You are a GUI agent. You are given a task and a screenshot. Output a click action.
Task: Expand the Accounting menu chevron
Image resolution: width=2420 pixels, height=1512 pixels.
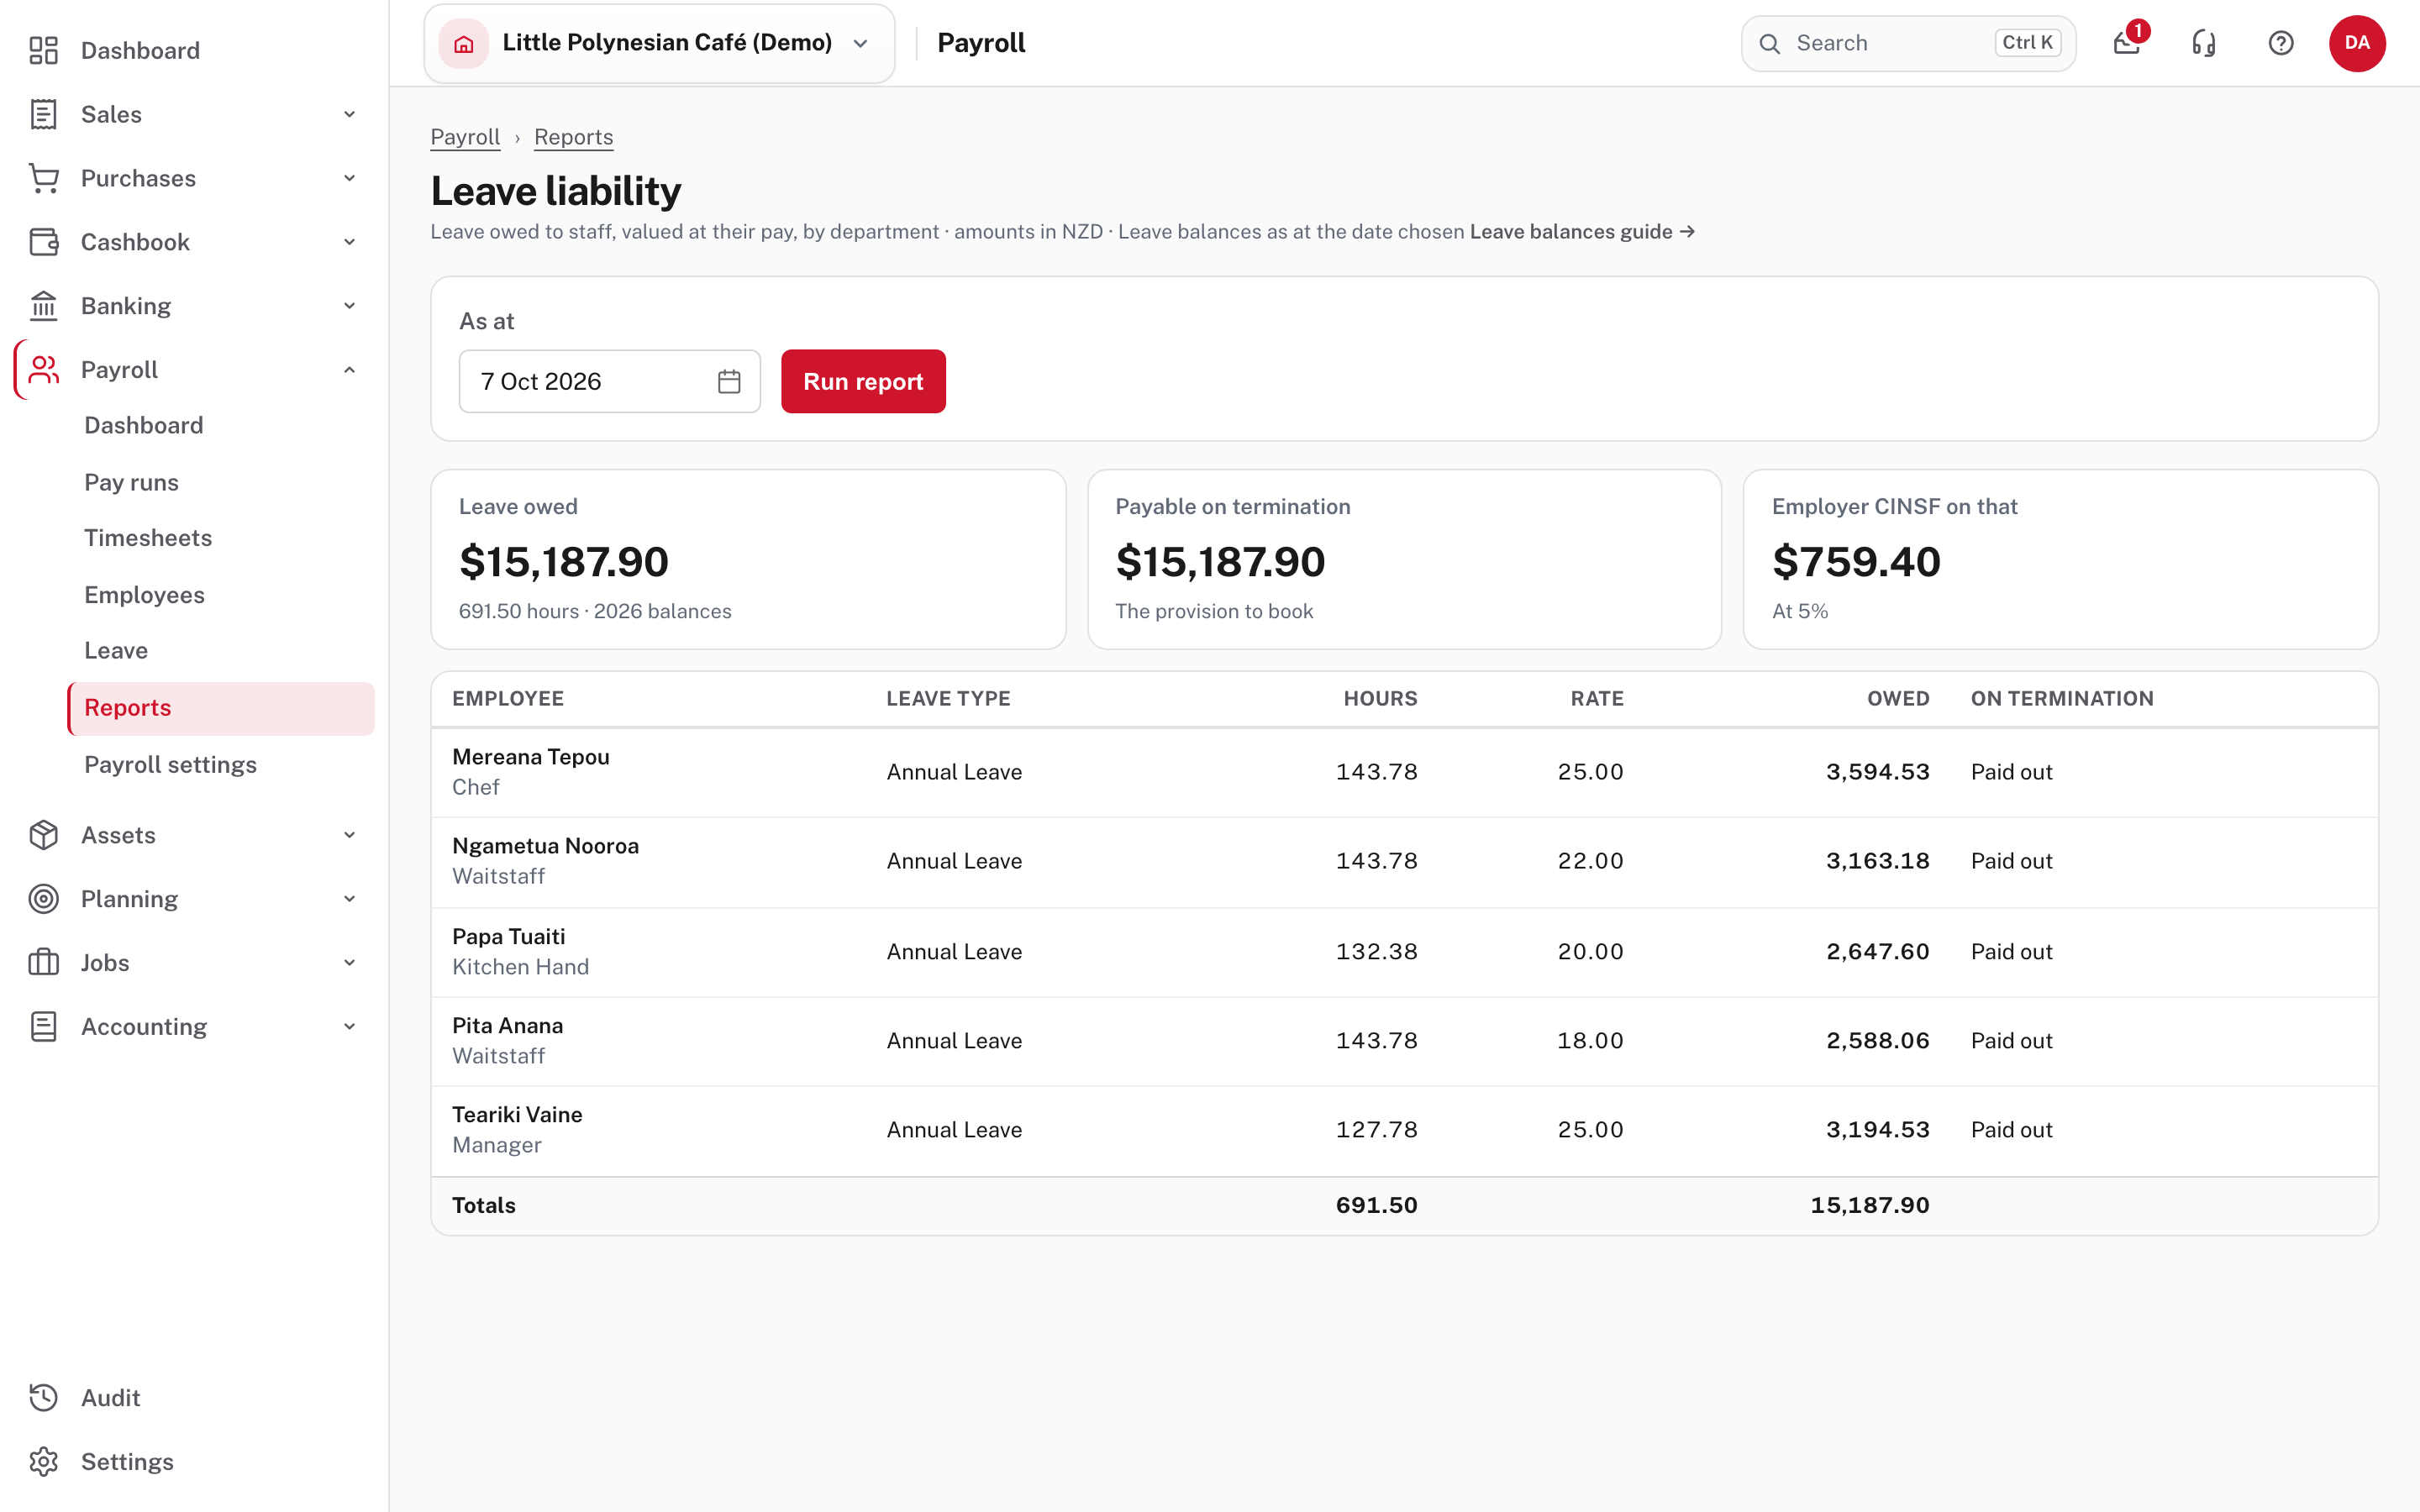[349, 1027]
